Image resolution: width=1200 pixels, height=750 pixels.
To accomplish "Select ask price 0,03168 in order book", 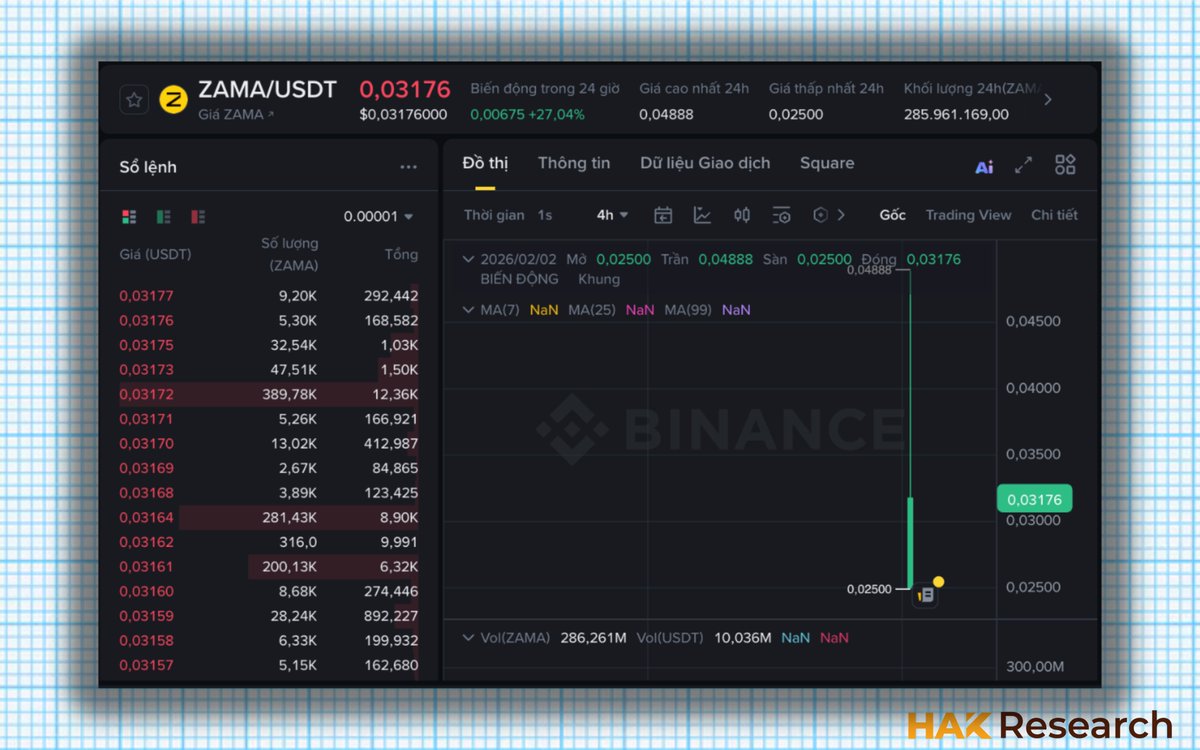I will (x=146, y=493).
